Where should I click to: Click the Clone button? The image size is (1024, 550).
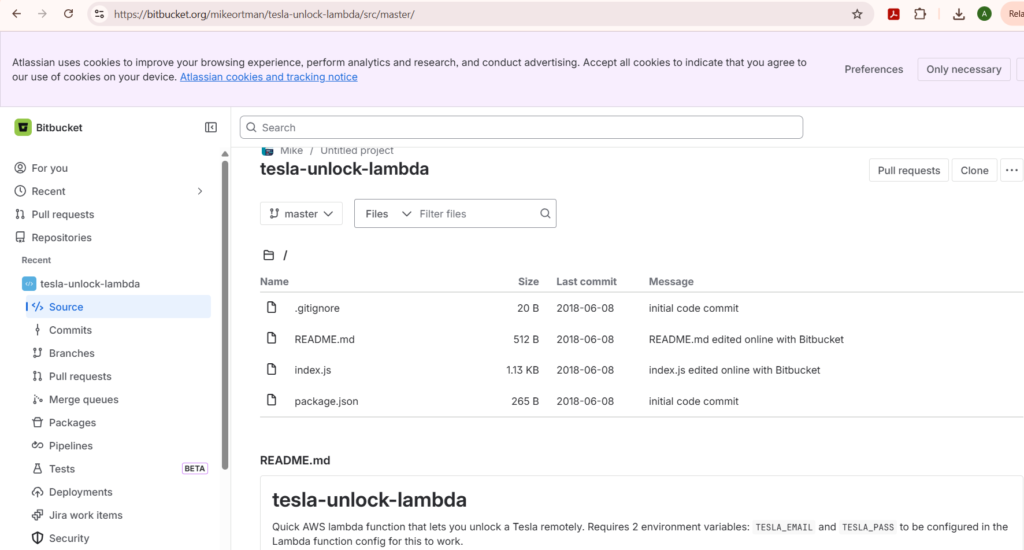[974, 170]
